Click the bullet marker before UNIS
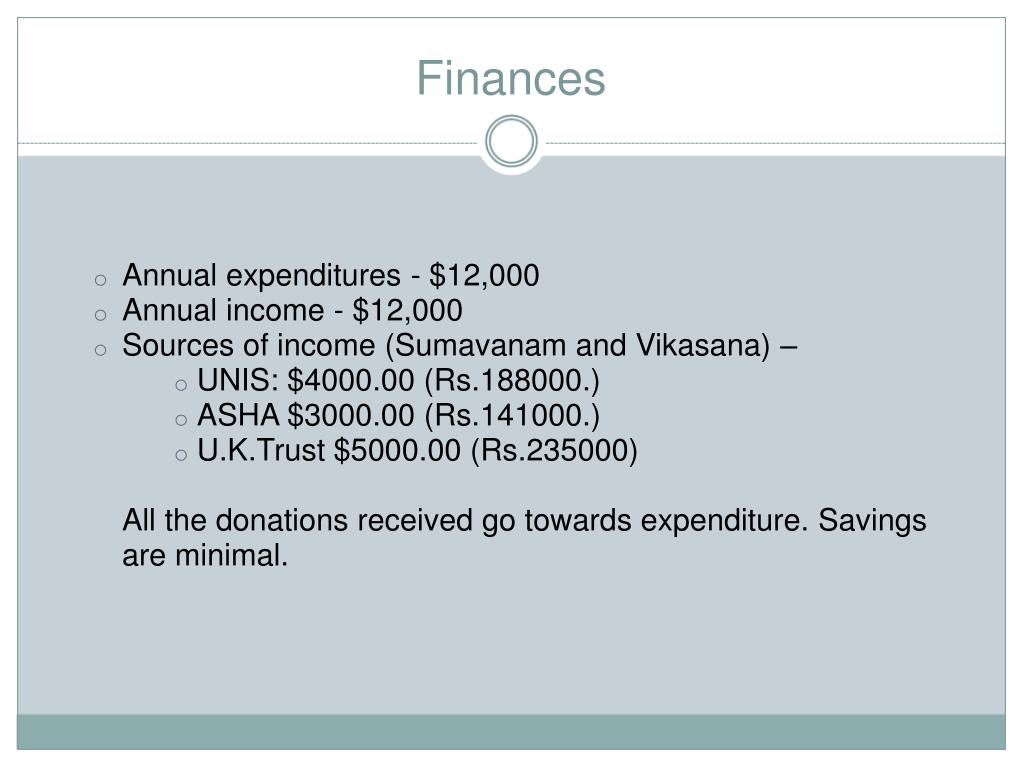 (181, 385)
